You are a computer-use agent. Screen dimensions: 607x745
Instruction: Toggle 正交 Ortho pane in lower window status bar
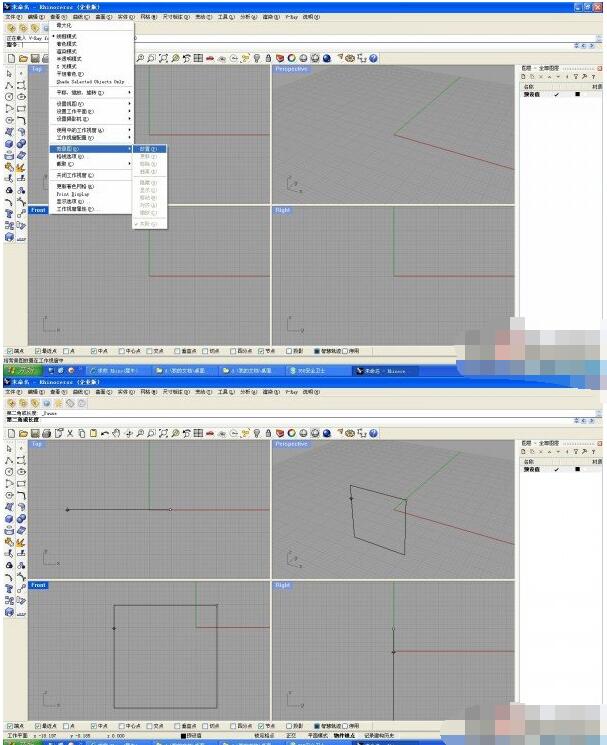pyautogui.click(x=291, y=735)
